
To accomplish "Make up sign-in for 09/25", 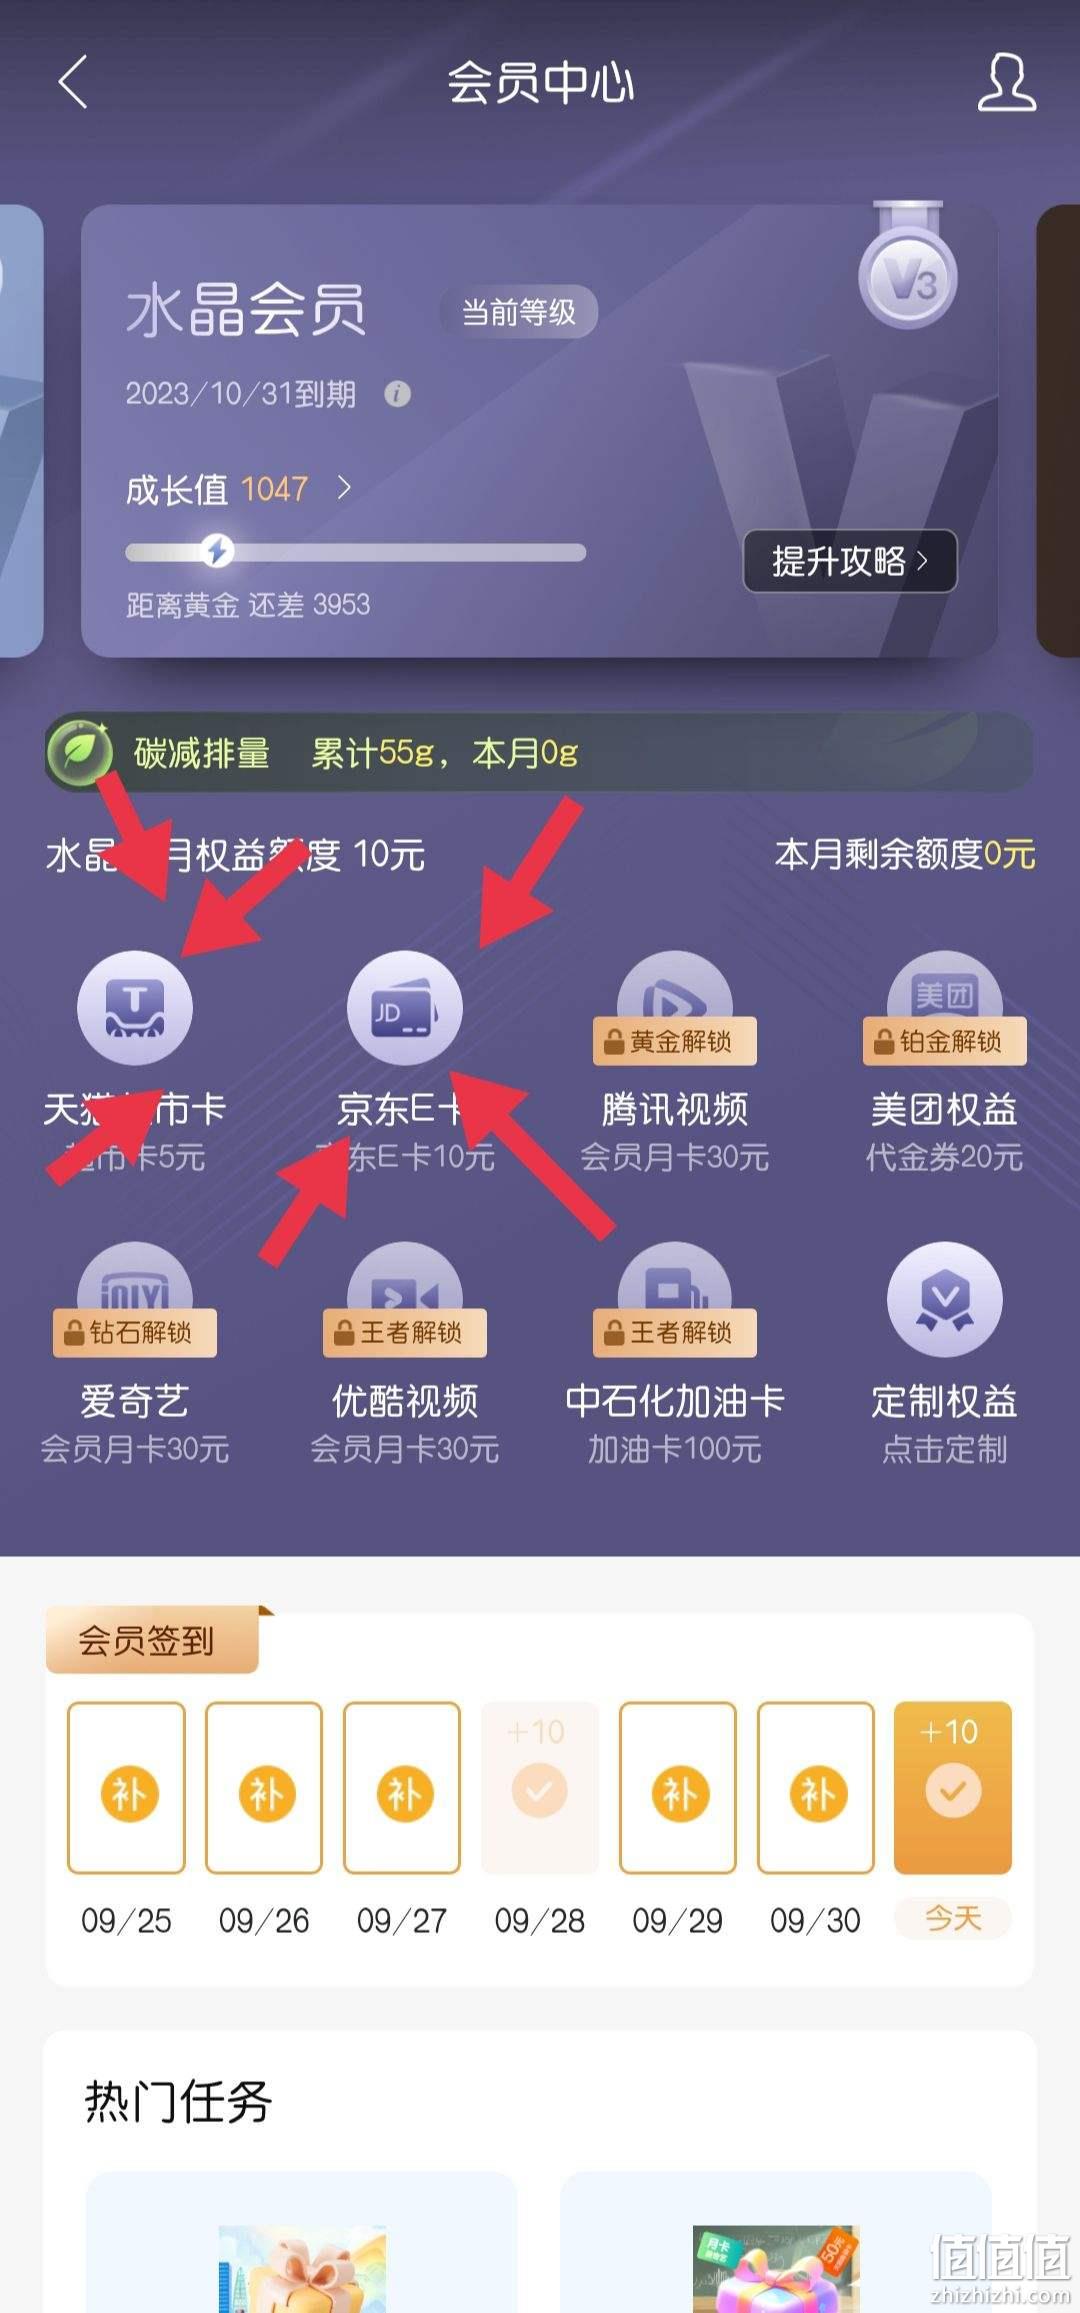I will [x=127, y=1787].
